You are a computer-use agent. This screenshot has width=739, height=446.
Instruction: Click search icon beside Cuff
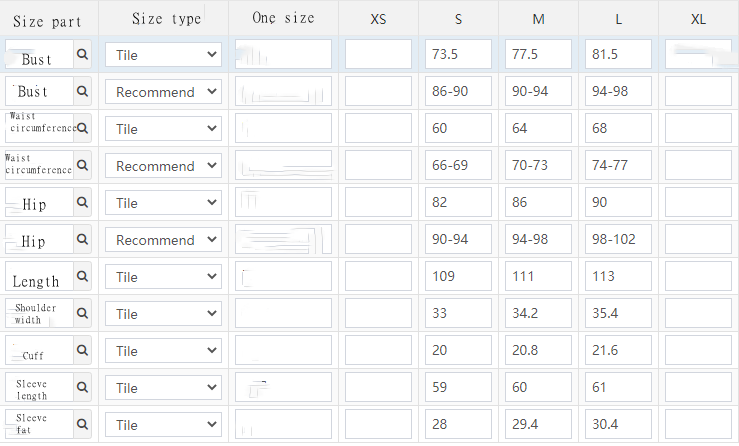click(82, 351)
